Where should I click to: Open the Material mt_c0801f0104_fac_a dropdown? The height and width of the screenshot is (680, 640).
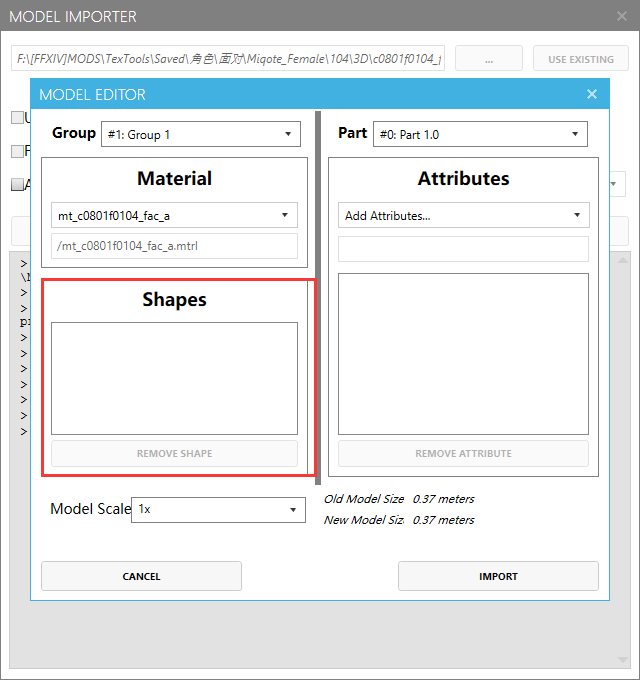pyautogui.click(x=174, y=215)
